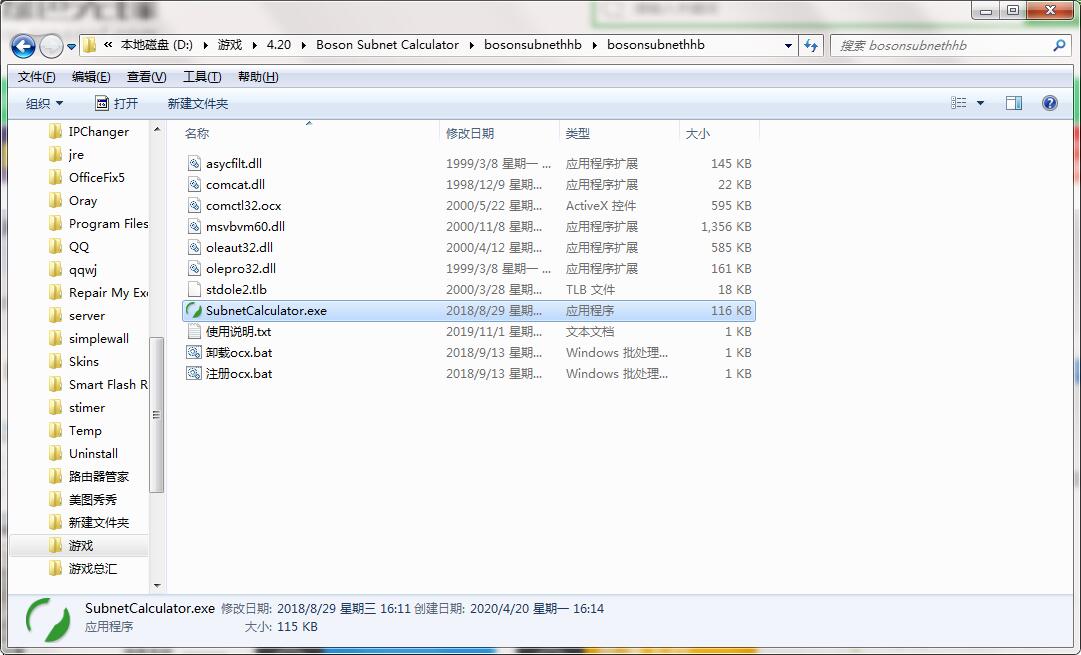Image resolution: width=1081 pixels, height=655 pixels.
Task: Click the refresh button beside address bar
Action: point(811,46)
